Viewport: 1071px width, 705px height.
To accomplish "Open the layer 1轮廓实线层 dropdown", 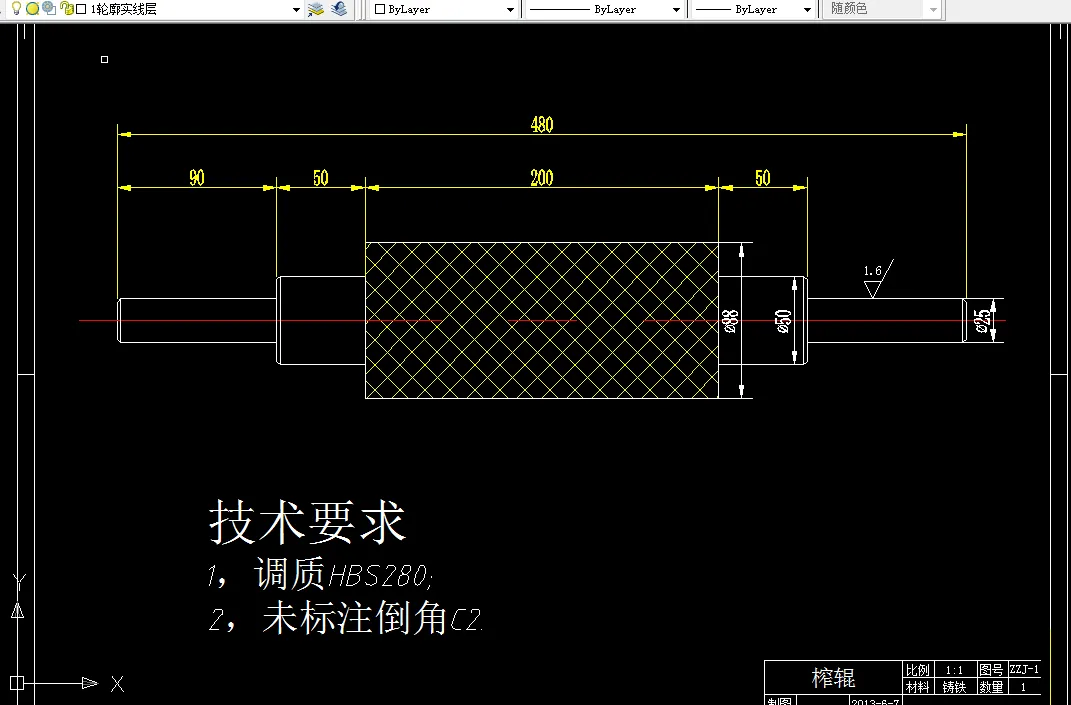I will click(x=295, y=10).
